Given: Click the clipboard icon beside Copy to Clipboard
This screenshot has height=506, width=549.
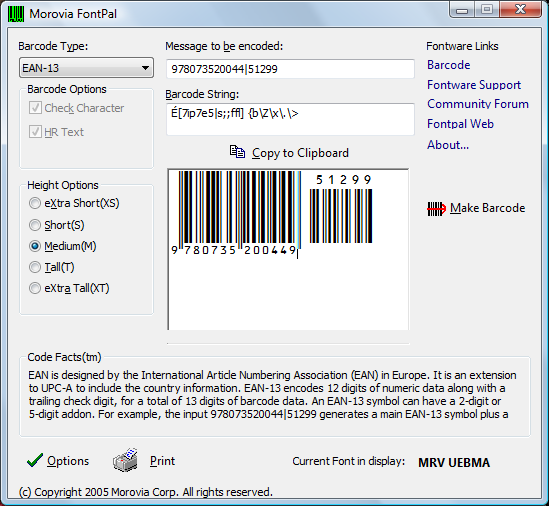Looking at the screenshot, I should pos(237,152).
